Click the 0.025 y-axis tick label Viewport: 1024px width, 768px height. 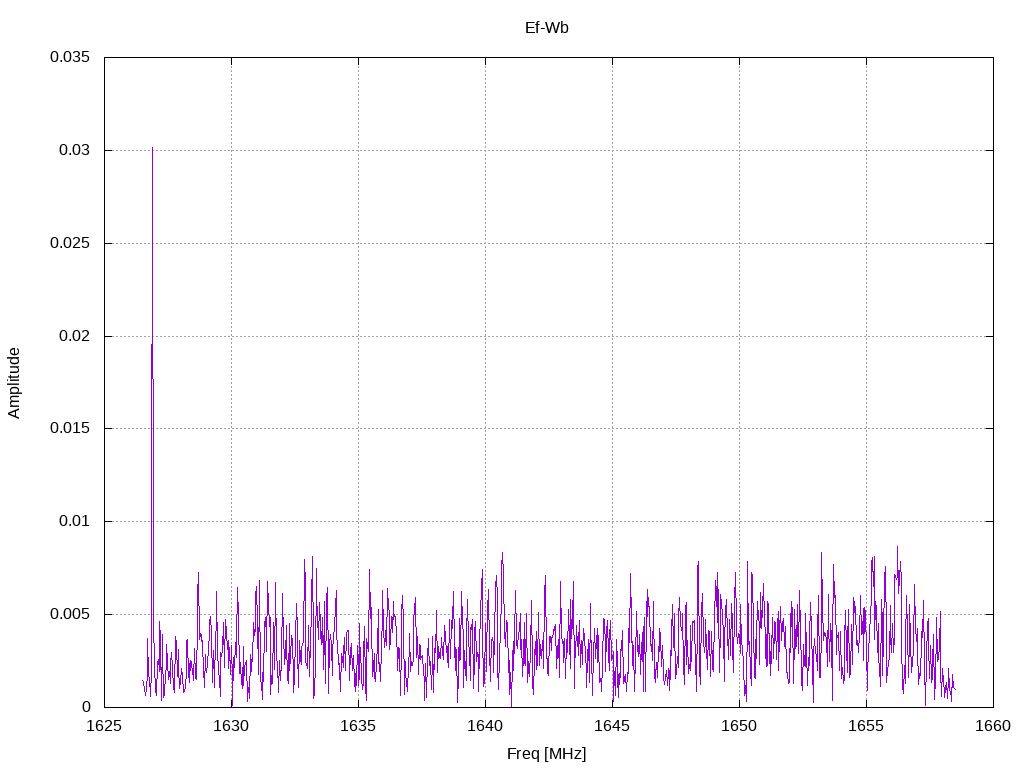pos(70,243)
